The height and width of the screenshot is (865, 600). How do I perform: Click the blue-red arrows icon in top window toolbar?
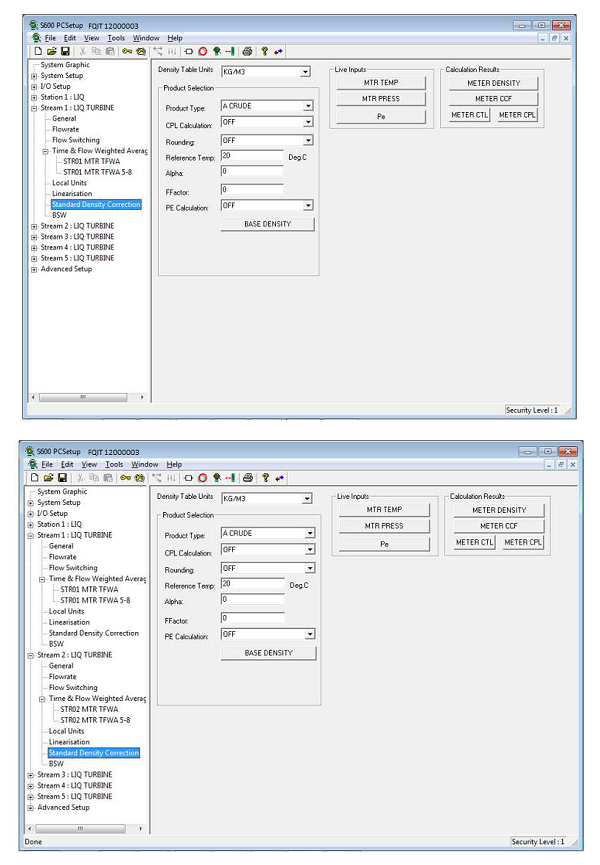(278, 51)
